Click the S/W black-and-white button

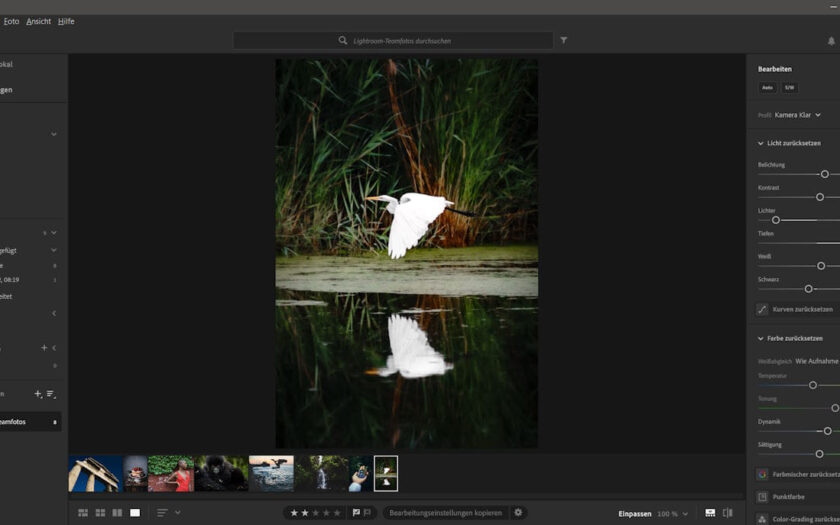789,88
